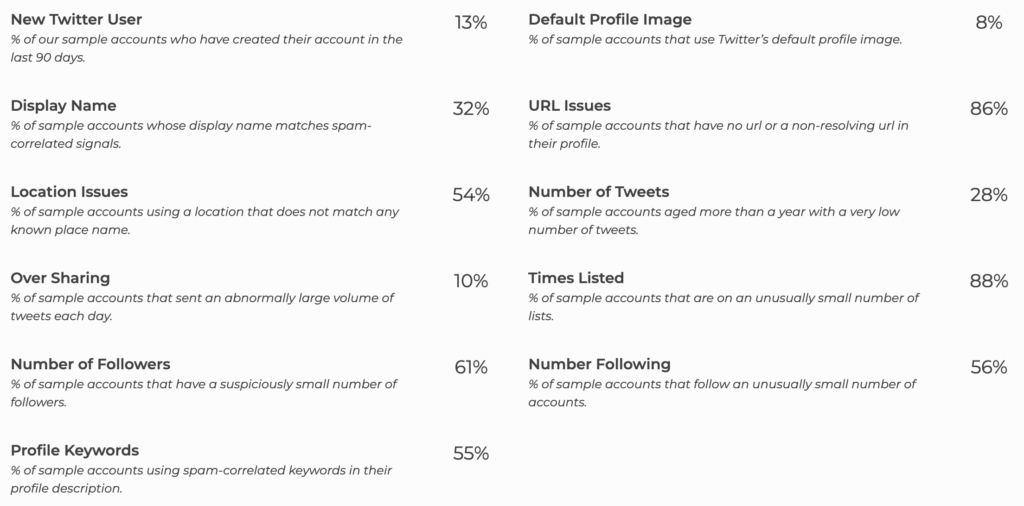The width and height of the screenshot is (1024, 506).
Task: Click the 8% Default Profile Image value
Action: pos(988,23)
